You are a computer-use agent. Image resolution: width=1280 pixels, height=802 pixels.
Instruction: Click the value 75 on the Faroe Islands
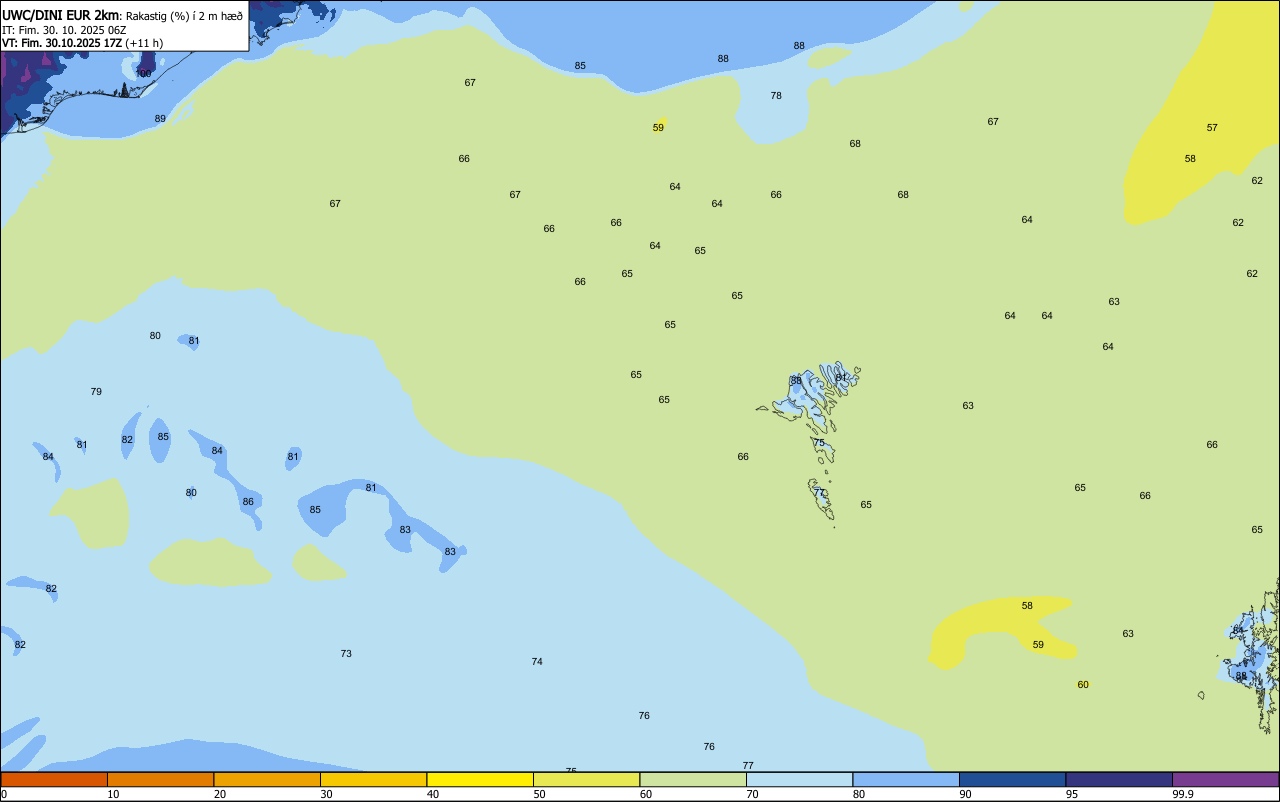(819, 443)
